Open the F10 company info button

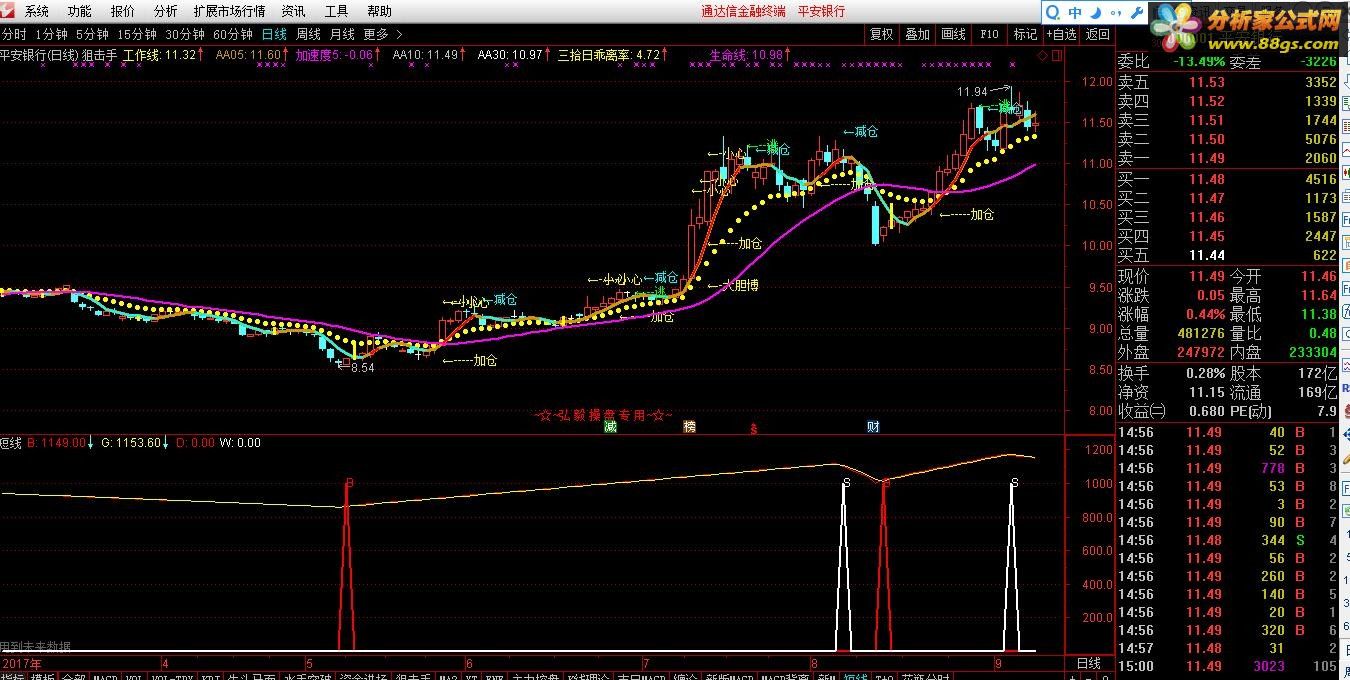pyautogui.click(x=989, y=34)
